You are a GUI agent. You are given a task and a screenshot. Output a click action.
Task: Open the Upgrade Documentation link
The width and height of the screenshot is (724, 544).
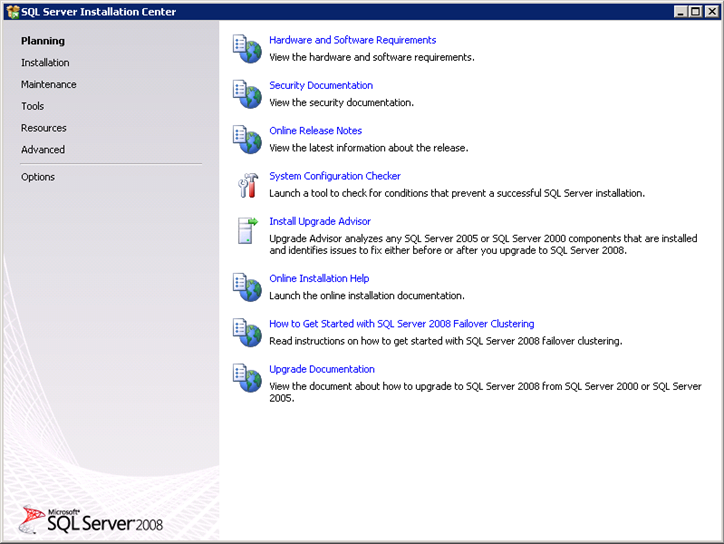point(322,369)
